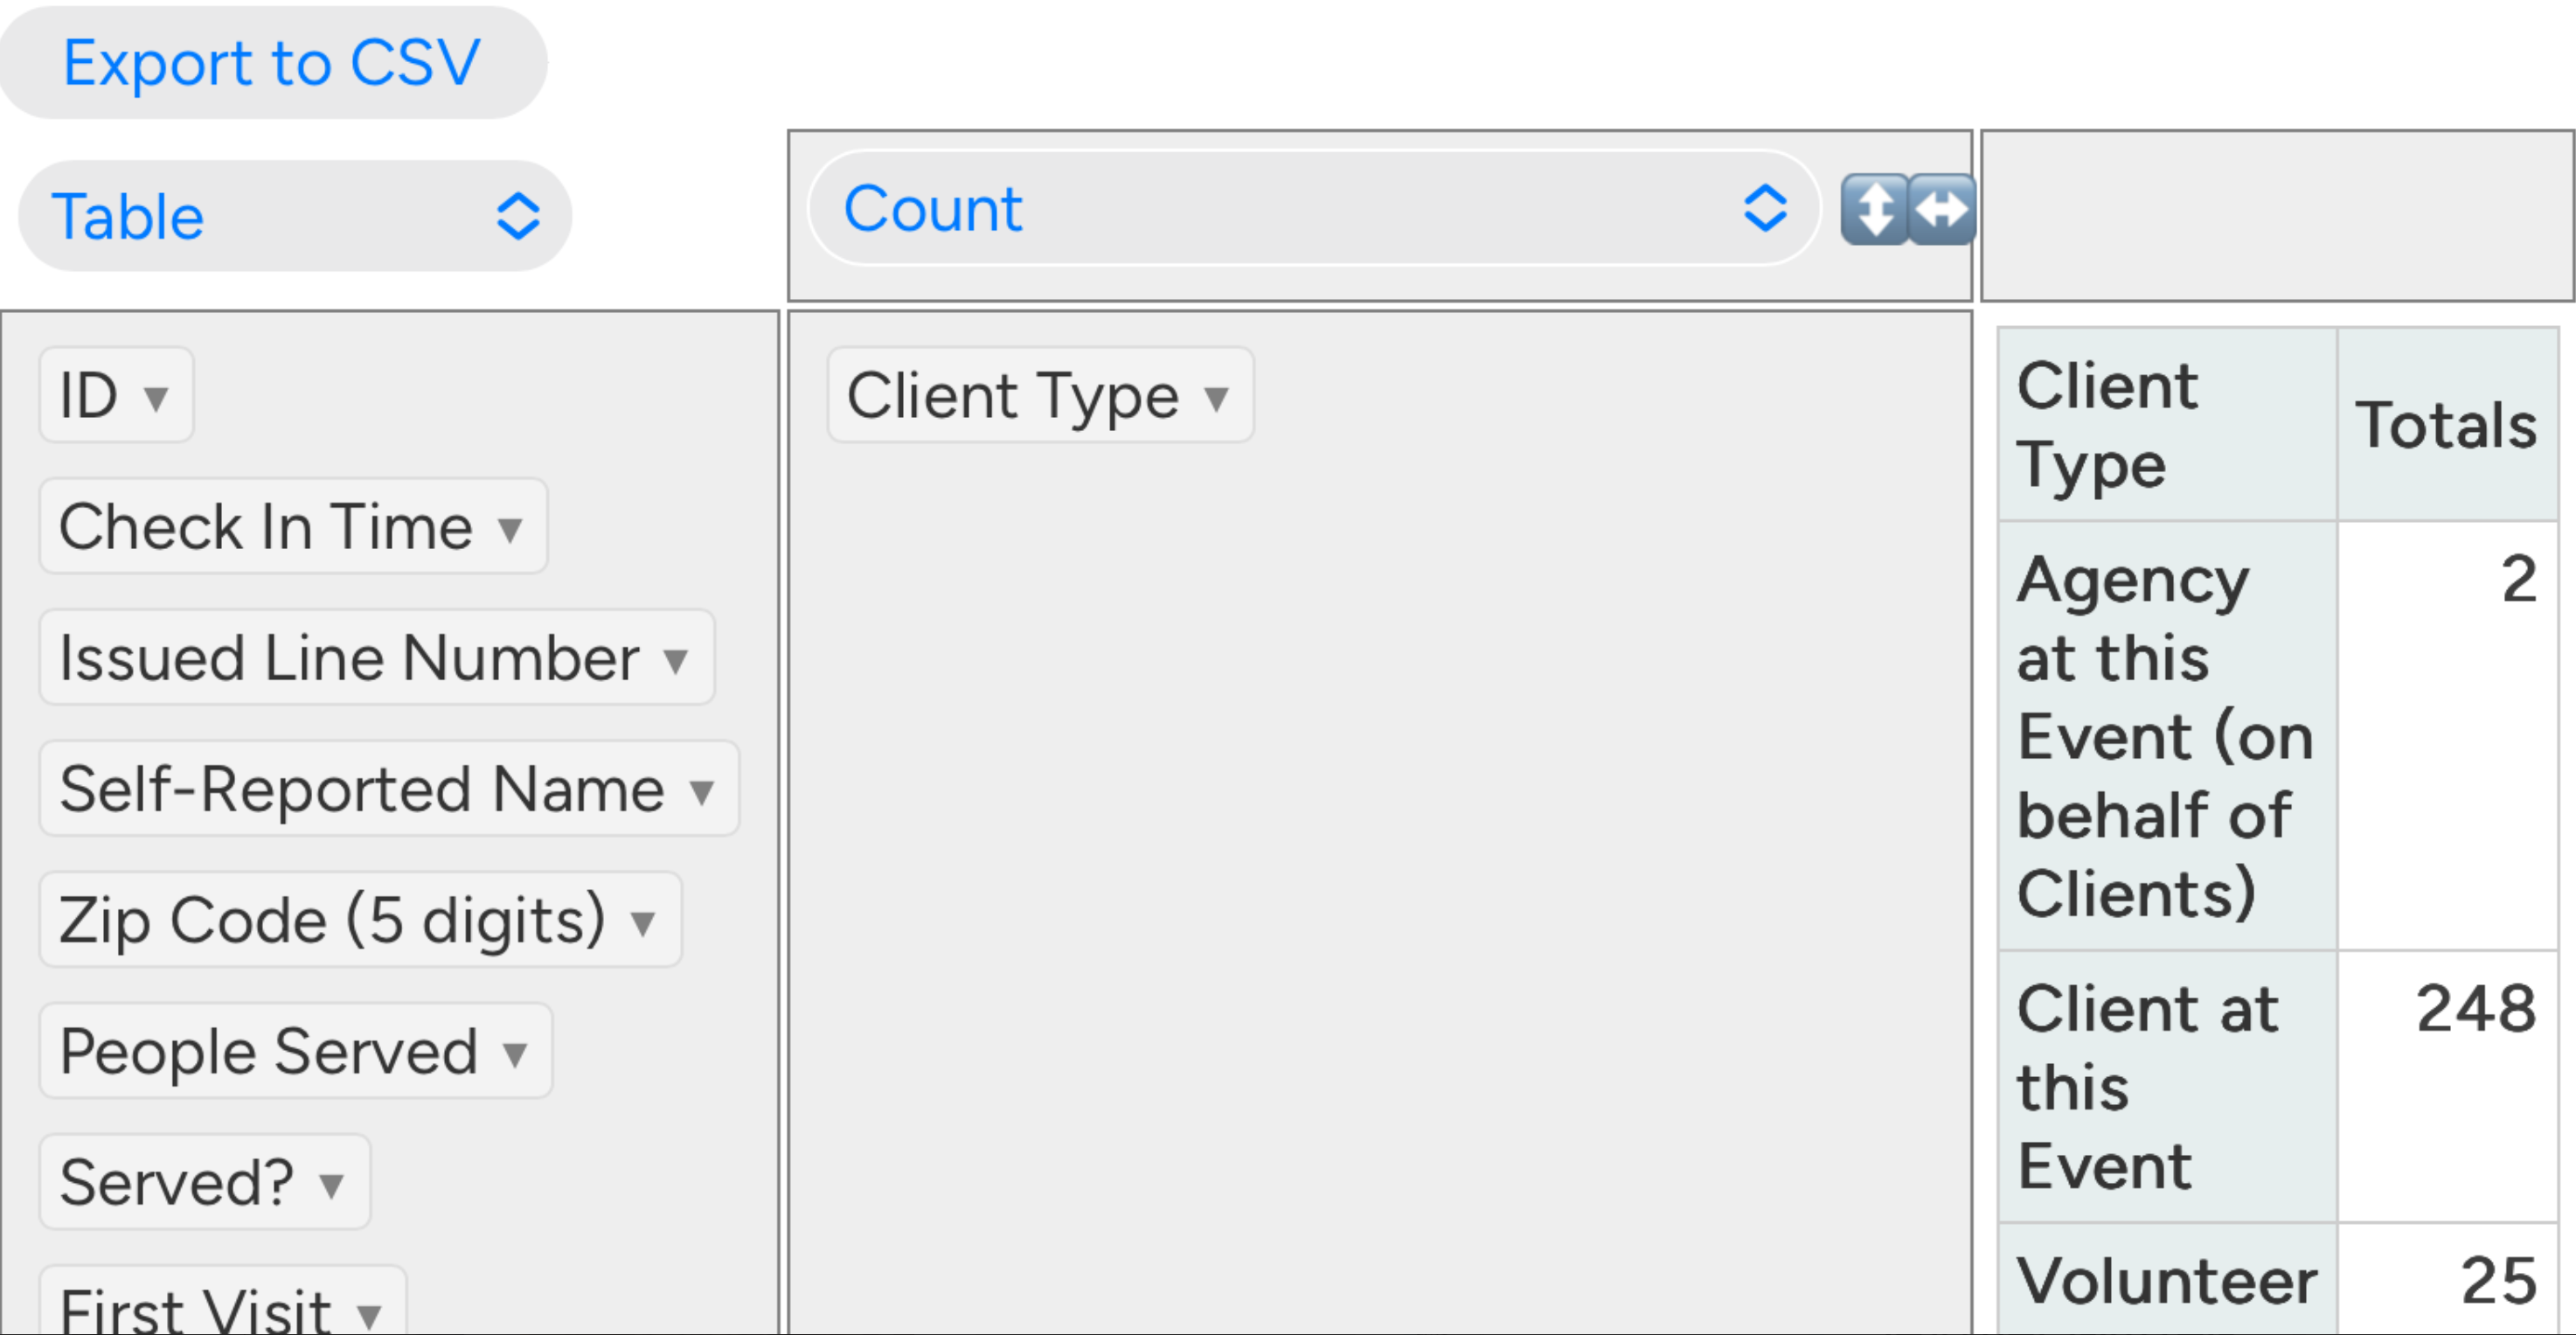Click Export to CSV button
2576x1335 pixels.
(x=272, y=63)
